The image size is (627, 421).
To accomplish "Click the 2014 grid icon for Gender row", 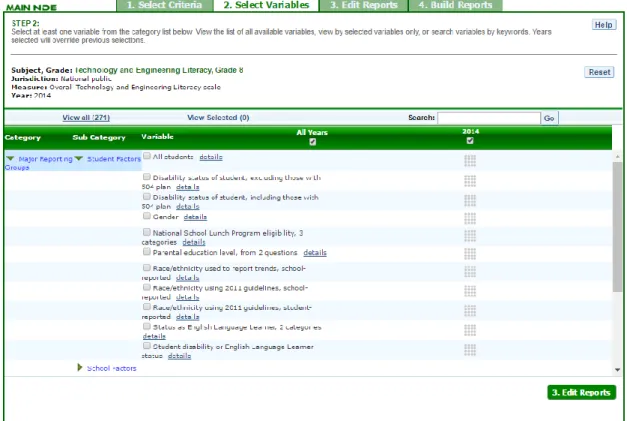I will (470, 218).
